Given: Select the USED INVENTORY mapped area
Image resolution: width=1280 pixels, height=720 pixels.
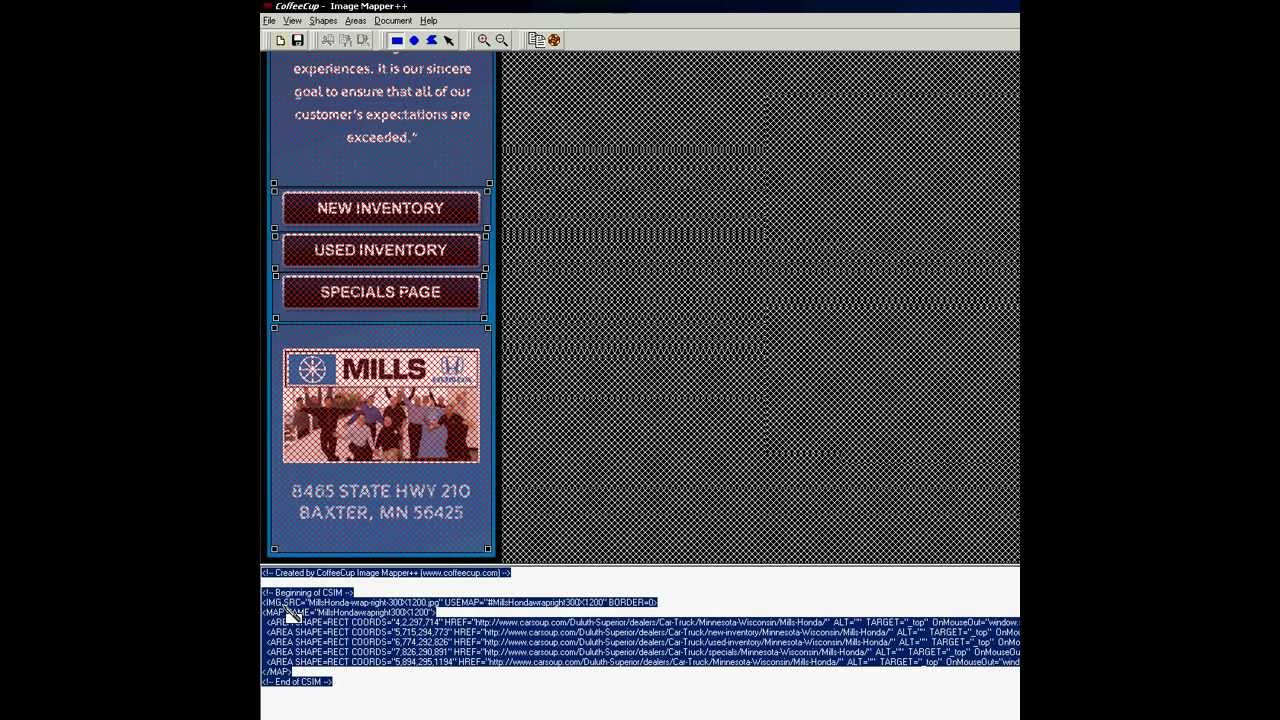Looking at the screenshot, I should (380, 250).
